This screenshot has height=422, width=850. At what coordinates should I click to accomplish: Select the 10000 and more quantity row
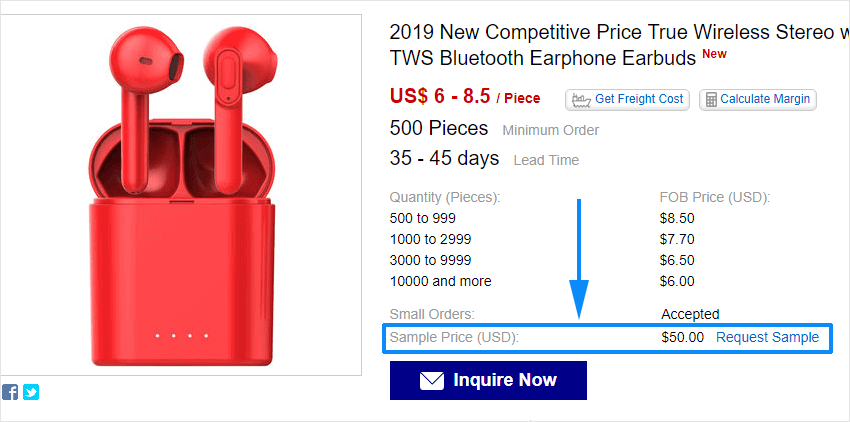click(x=441, y=281)
